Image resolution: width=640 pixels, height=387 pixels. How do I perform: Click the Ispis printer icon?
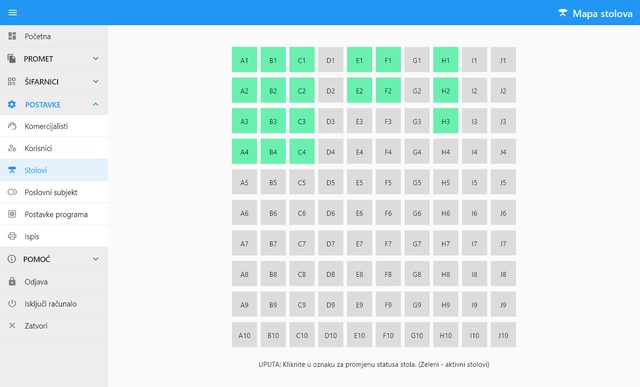click(x=12, y=236)
